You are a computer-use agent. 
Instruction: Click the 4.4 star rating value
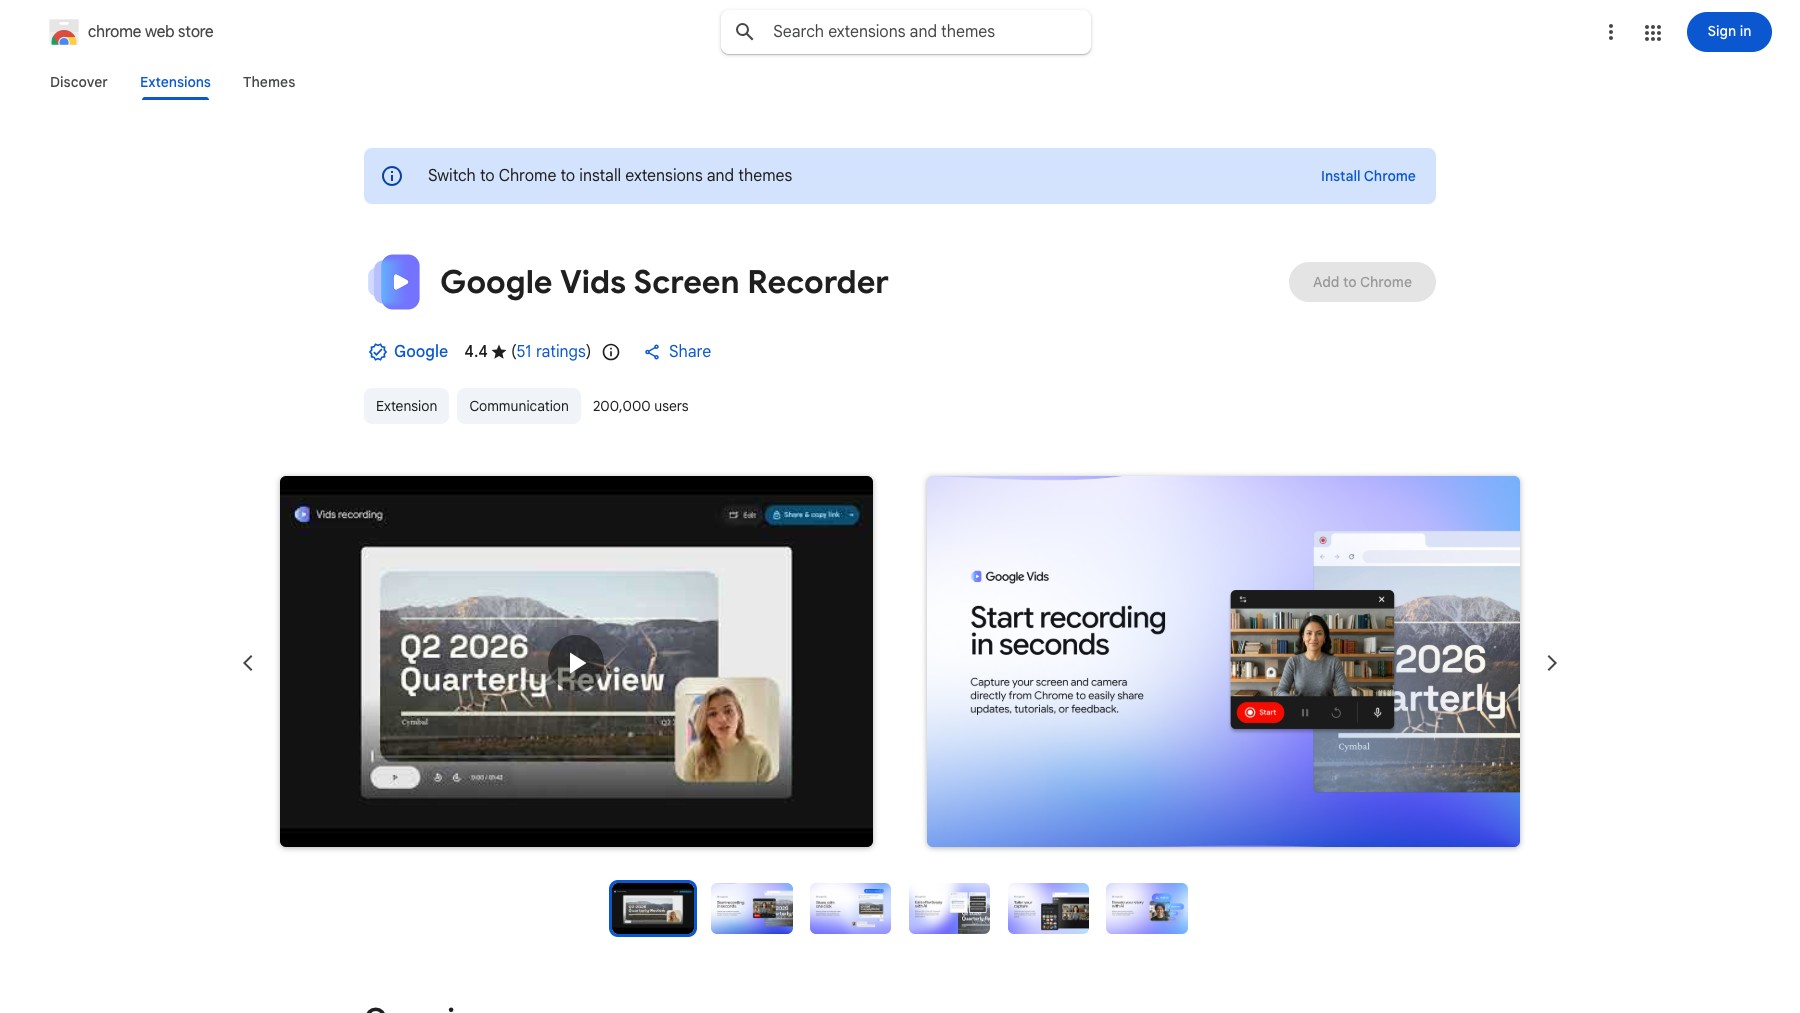(476, 352)
